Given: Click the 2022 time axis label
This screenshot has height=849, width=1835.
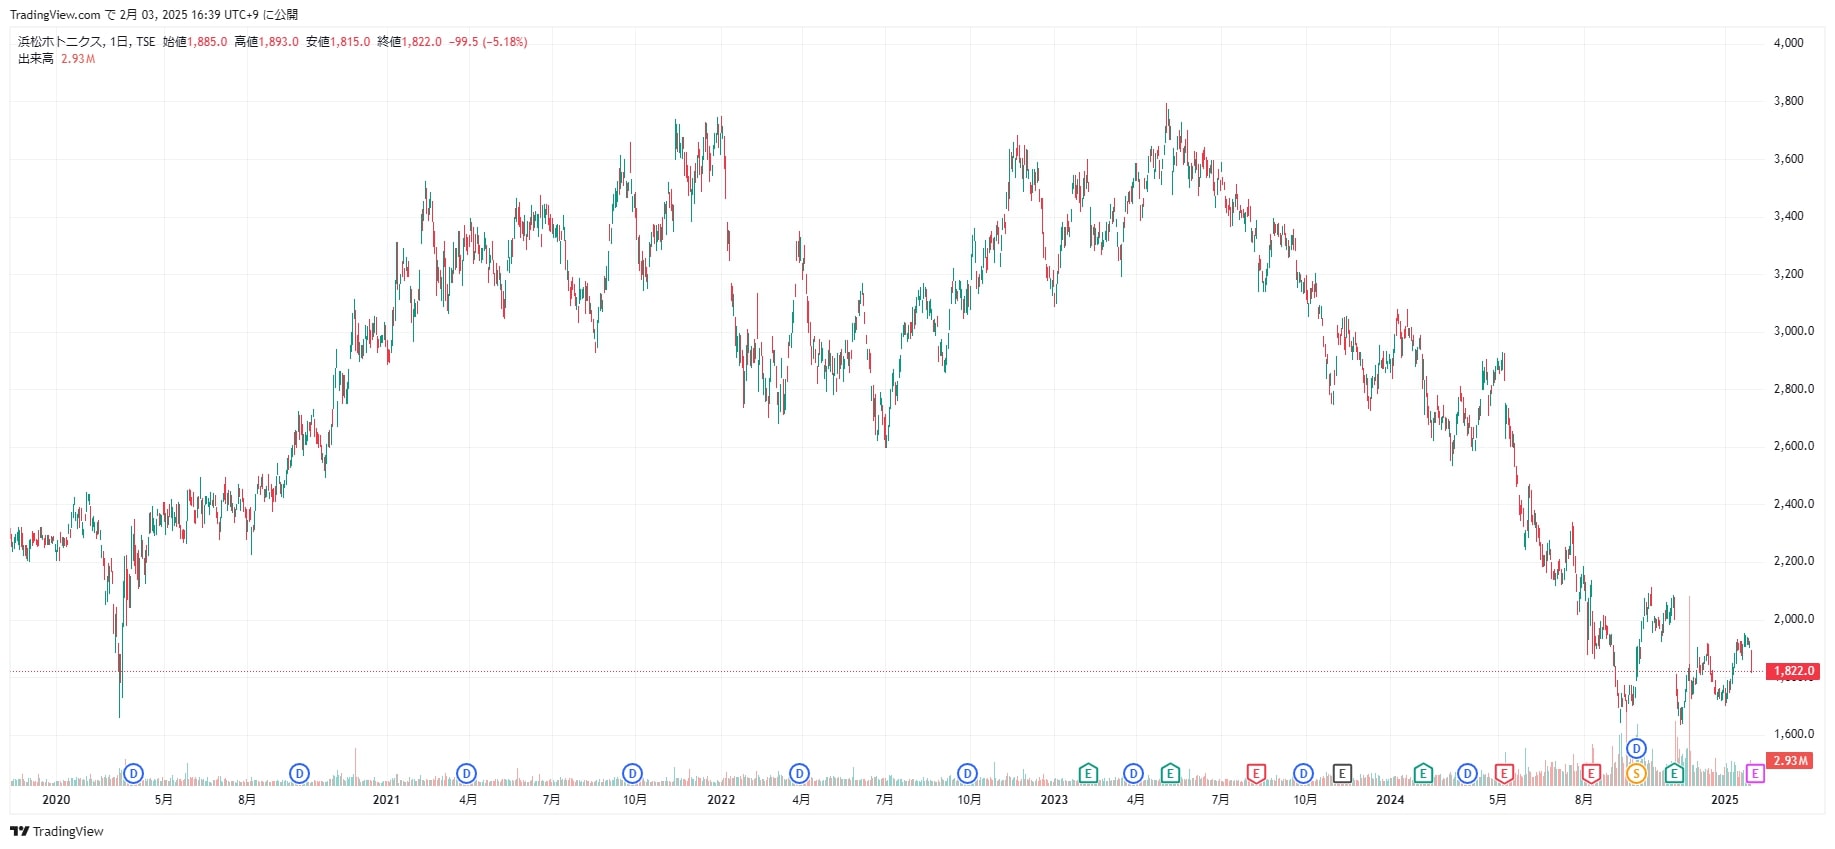Looking at the screenshot, I should point(721,800).
